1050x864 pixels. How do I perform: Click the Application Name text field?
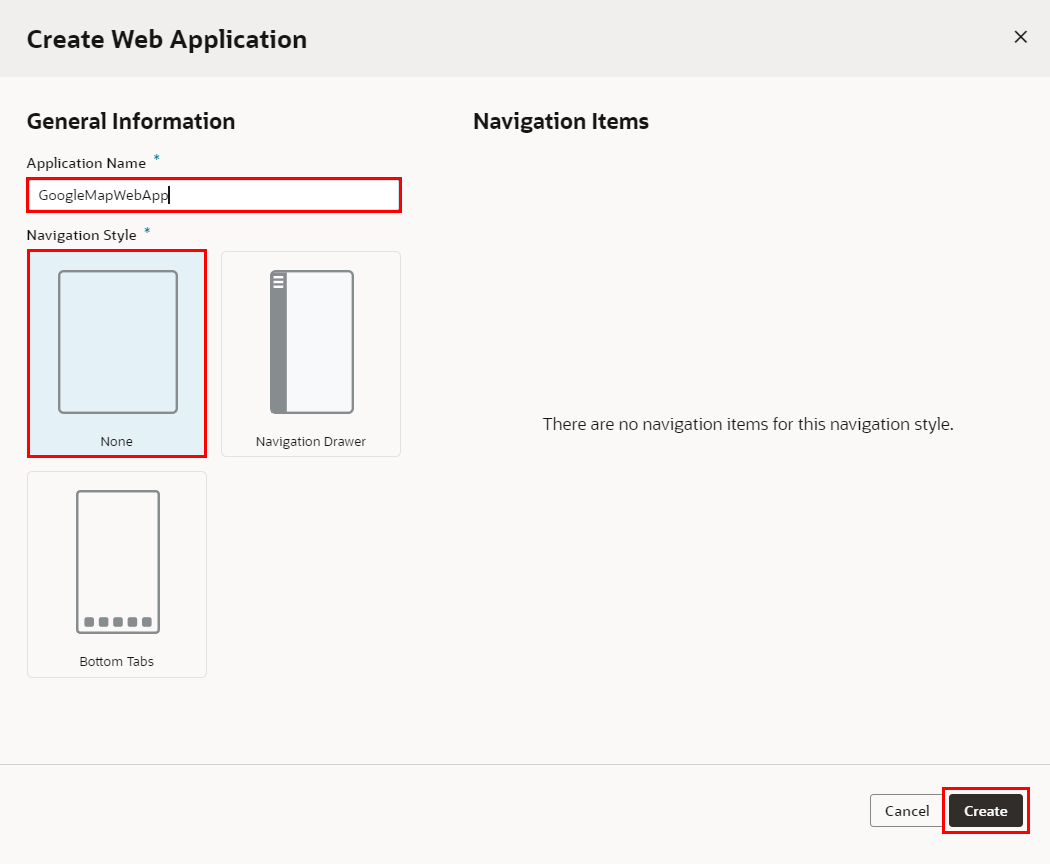click(214, 195)
